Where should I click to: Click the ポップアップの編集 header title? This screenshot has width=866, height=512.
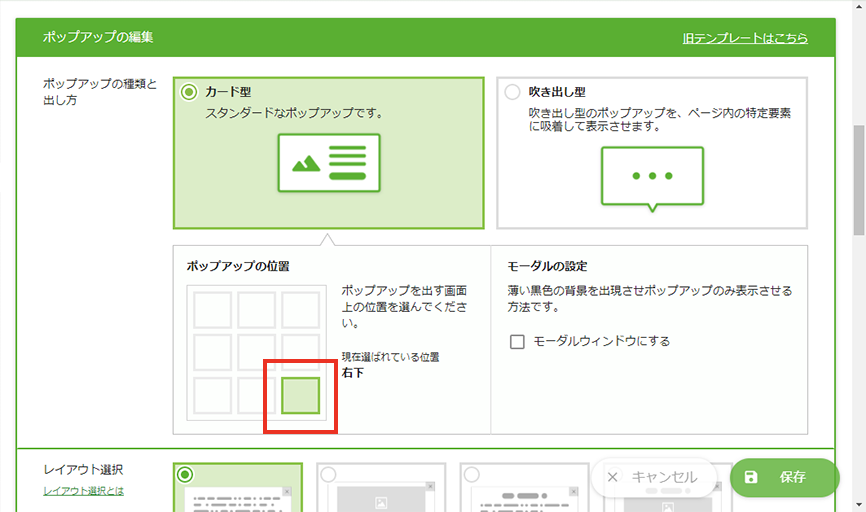click(98, 37)
